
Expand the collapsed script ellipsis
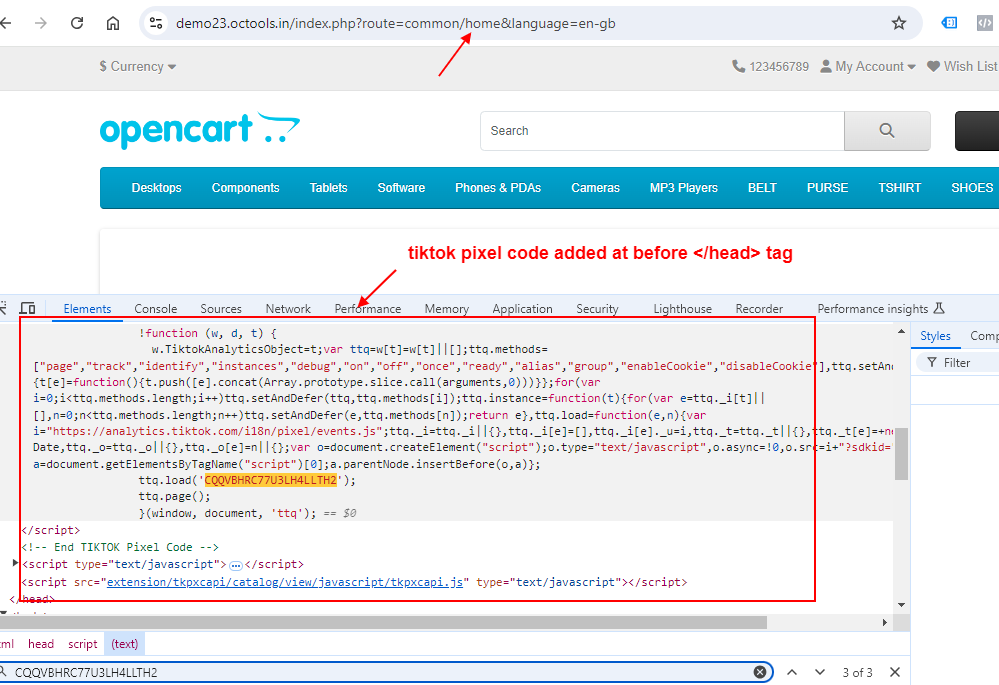click(x=236, y=565)
